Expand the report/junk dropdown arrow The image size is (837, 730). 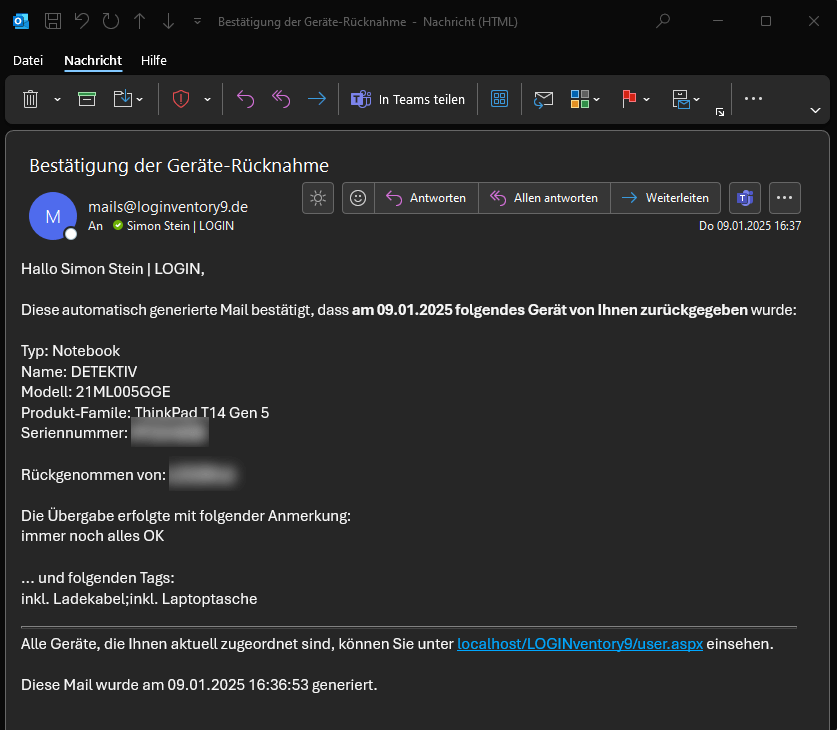click(207, 99)
